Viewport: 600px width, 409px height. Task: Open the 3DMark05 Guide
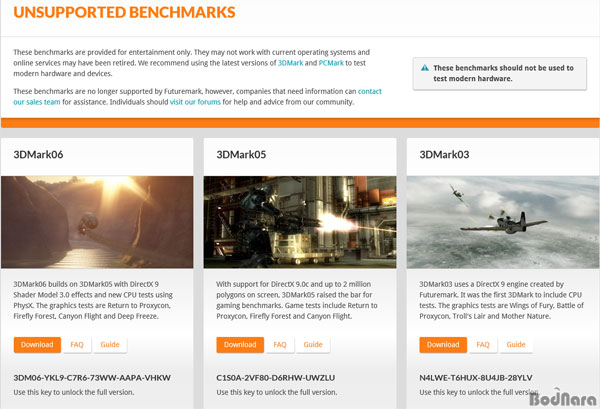pyautogui.click(x=313, y=345)
